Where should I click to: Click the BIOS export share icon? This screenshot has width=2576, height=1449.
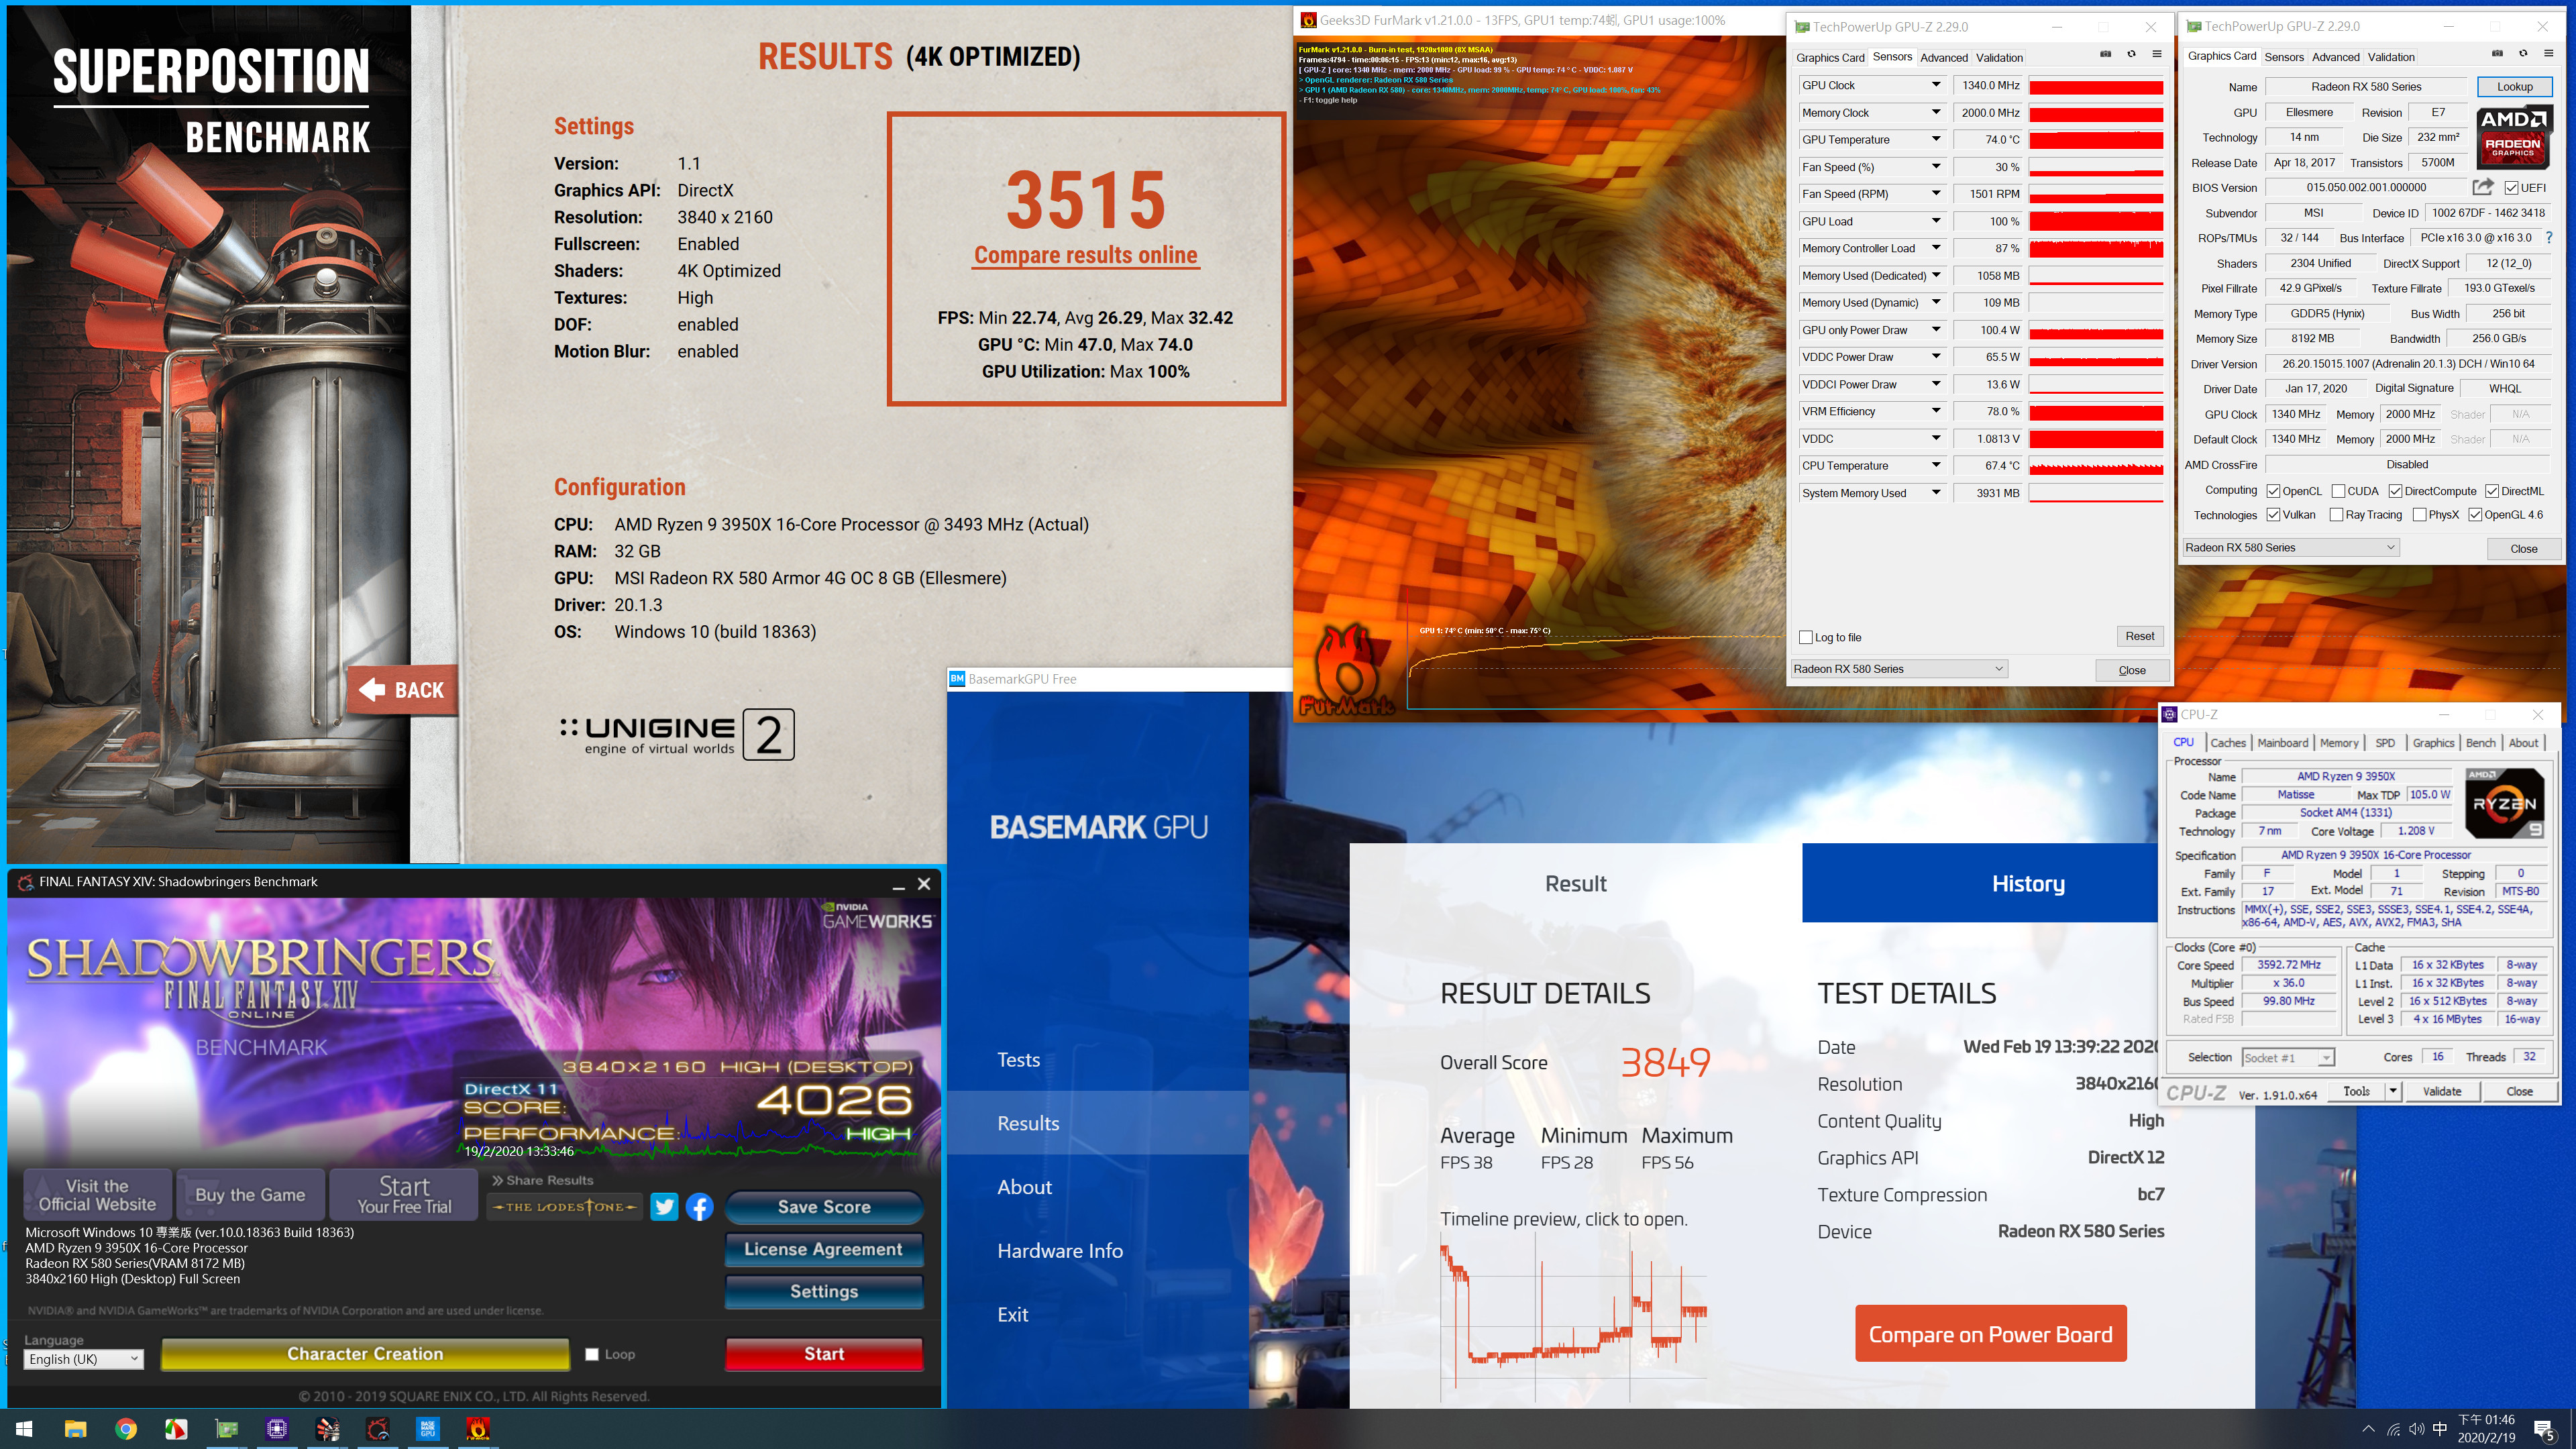tap(2482, 187)
